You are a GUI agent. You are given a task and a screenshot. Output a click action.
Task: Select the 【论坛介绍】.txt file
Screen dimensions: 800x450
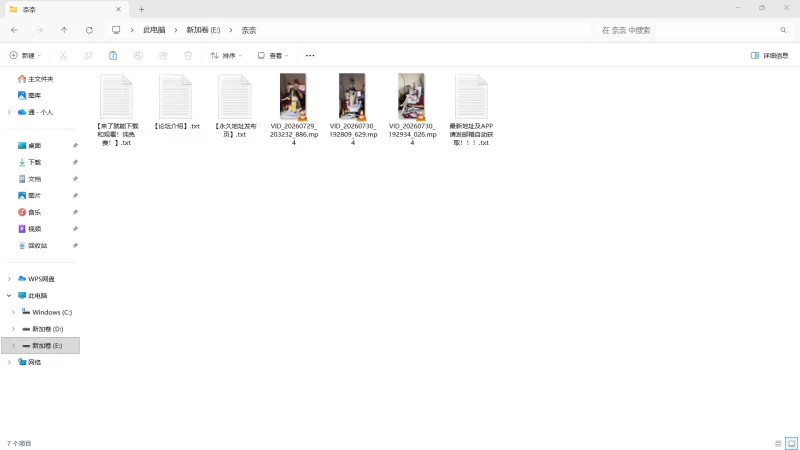[x=176, y=102]
